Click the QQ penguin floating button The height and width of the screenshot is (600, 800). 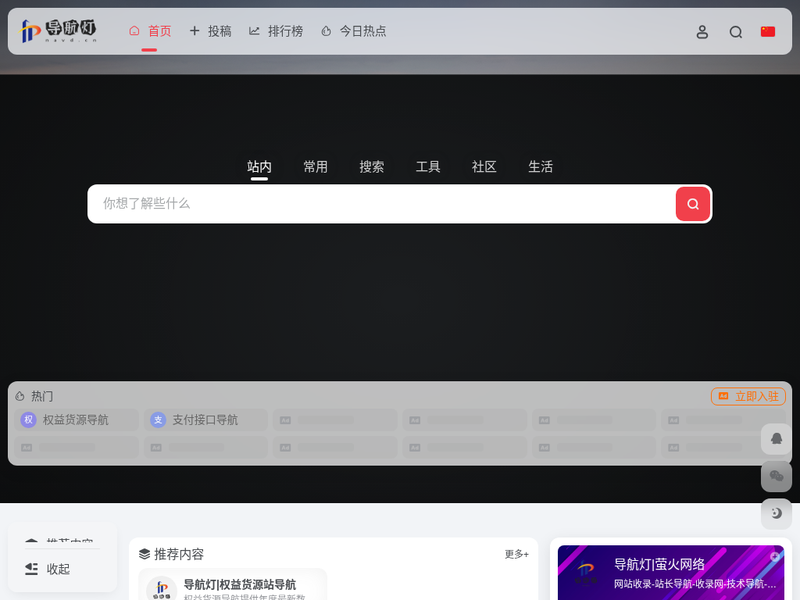point(777,439)
